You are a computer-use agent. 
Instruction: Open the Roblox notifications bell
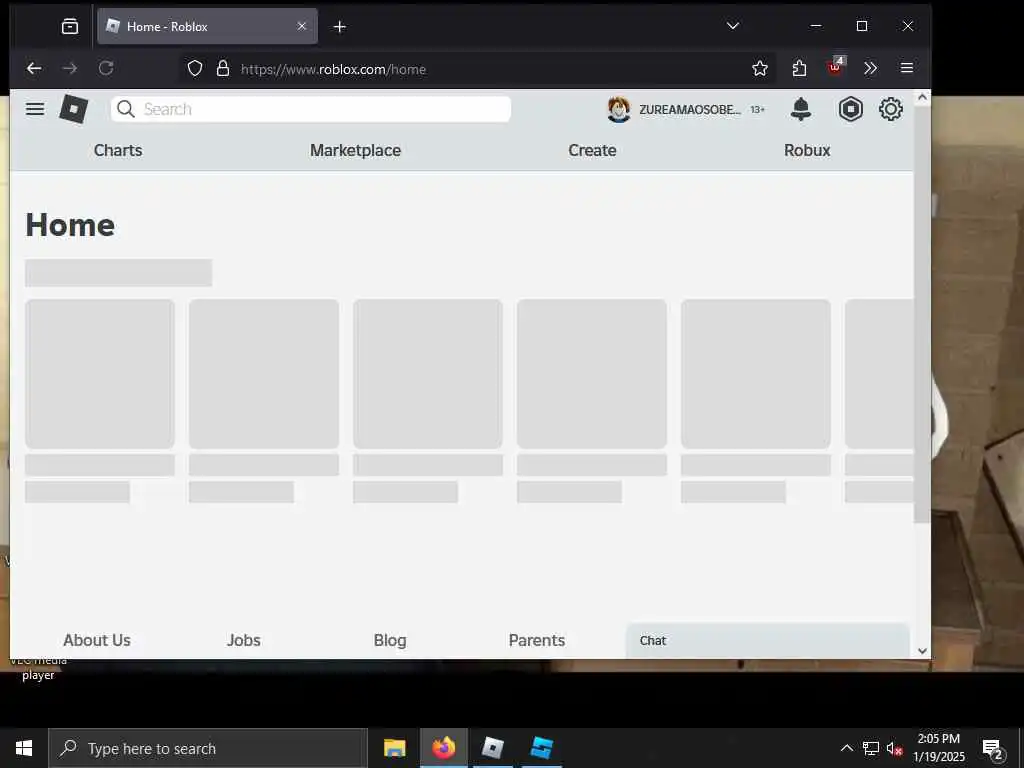click(801, 109)
